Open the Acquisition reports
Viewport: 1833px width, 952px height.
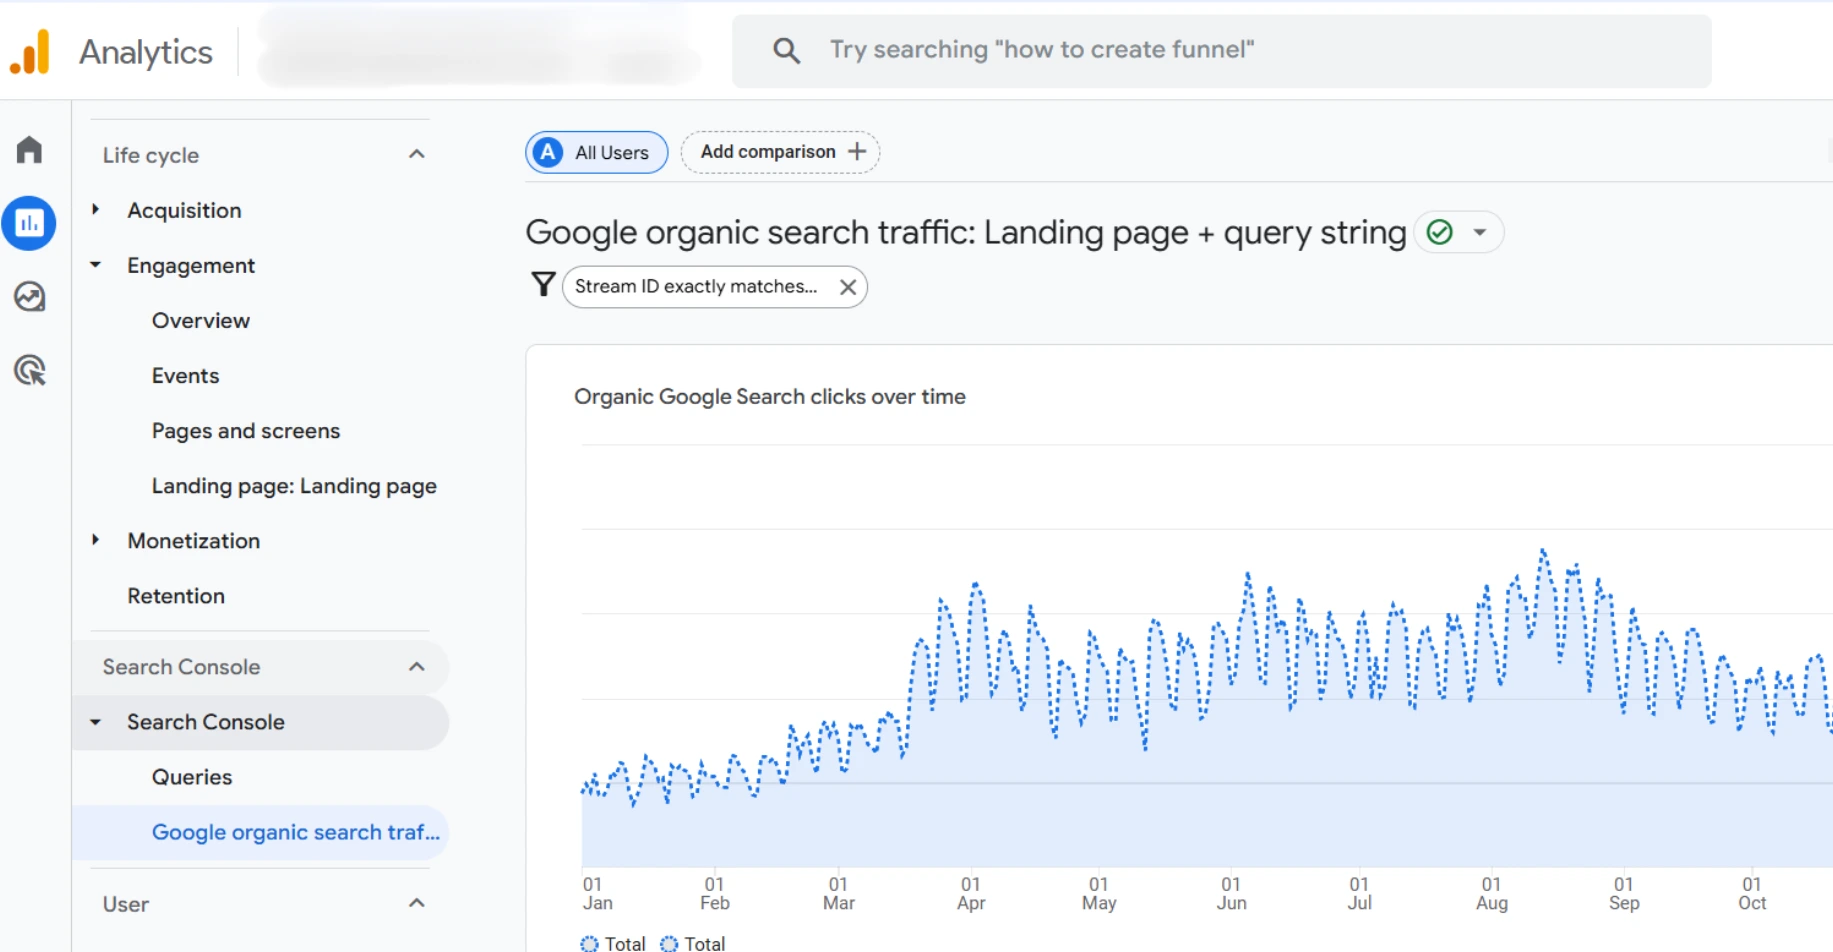coord(184,210)
